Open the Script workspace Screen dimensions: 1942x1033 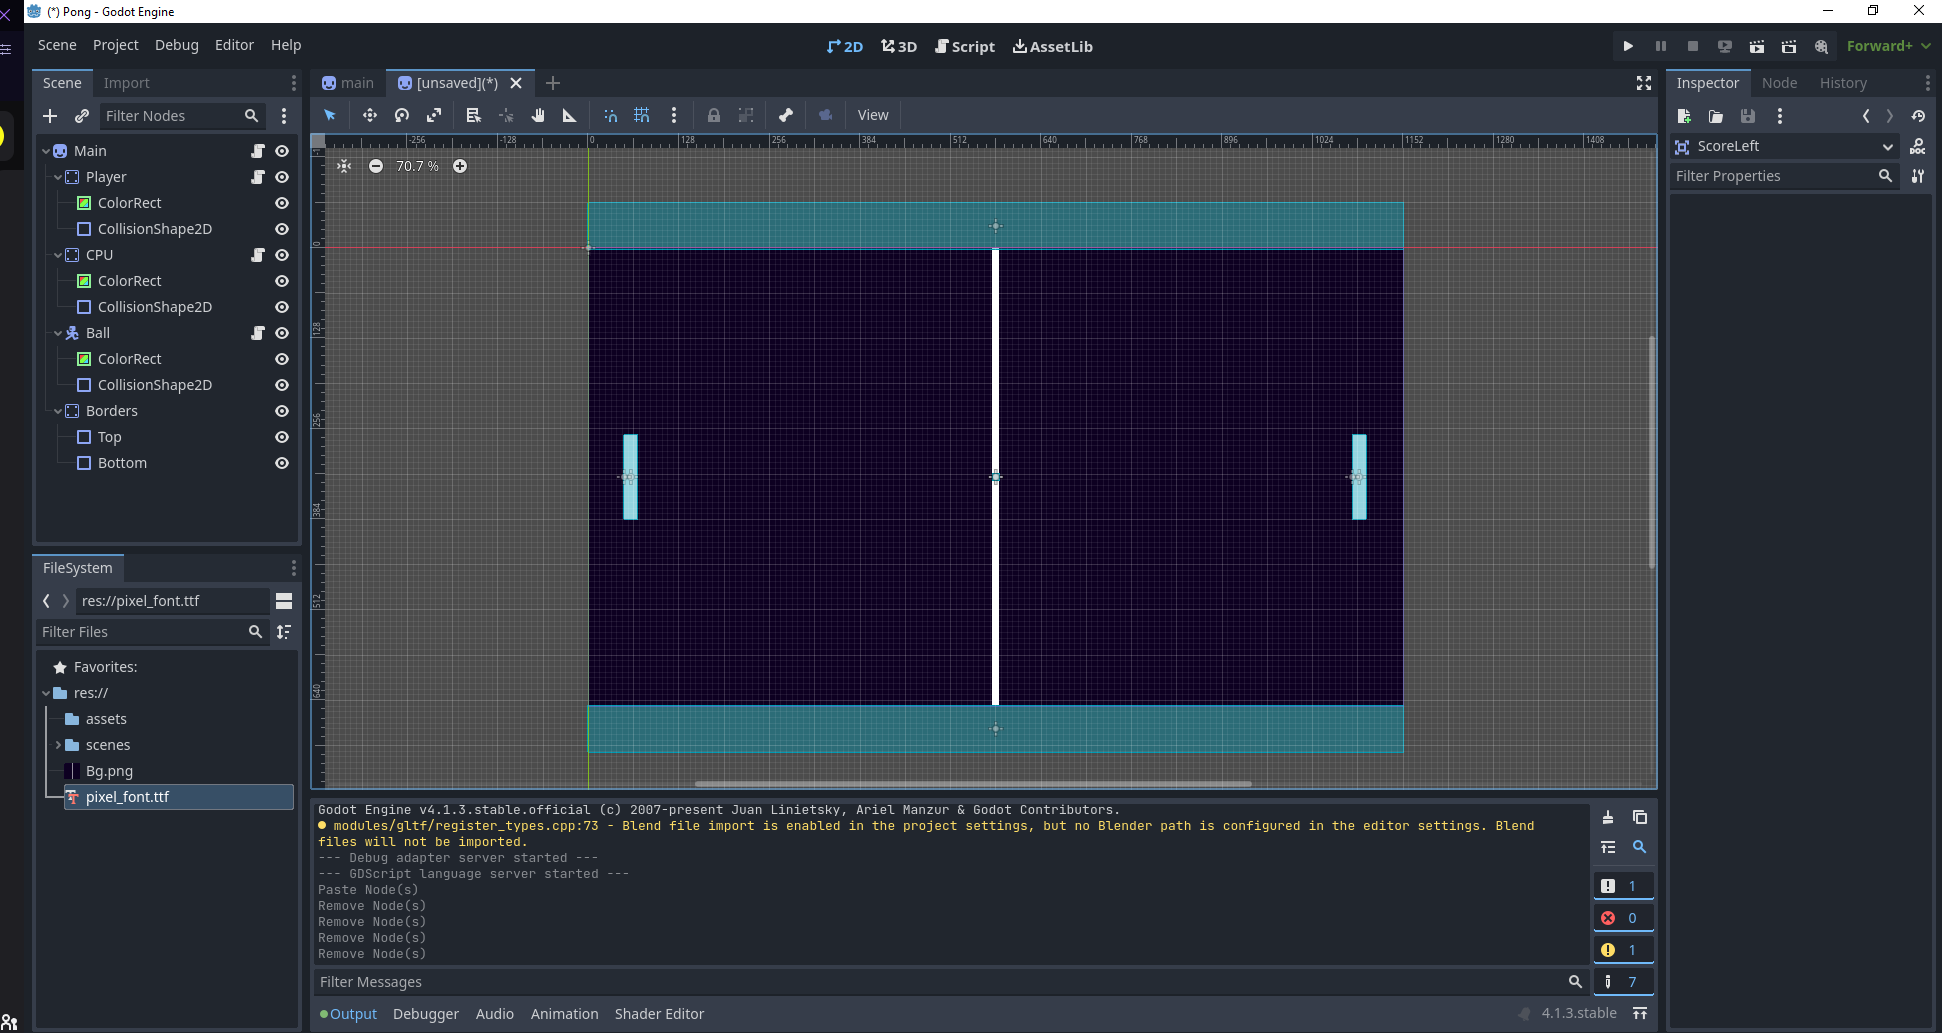(964, 46)
